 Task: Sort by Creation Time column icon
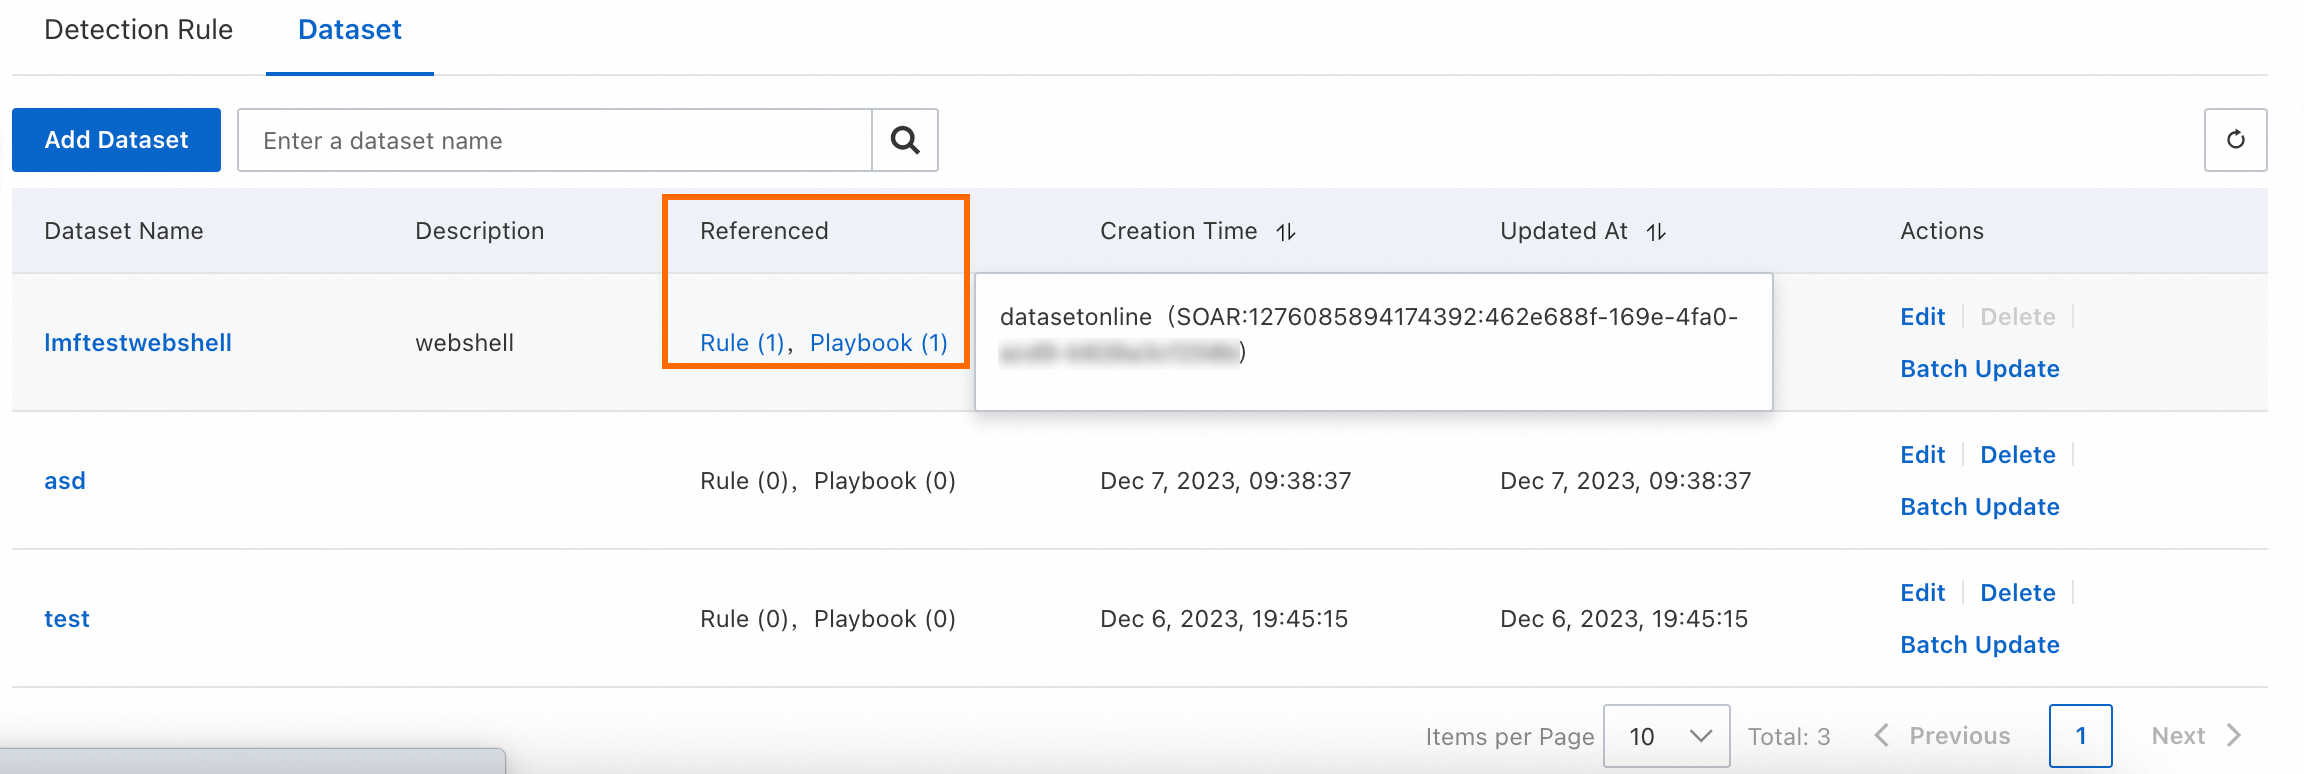click(1286, 232)
